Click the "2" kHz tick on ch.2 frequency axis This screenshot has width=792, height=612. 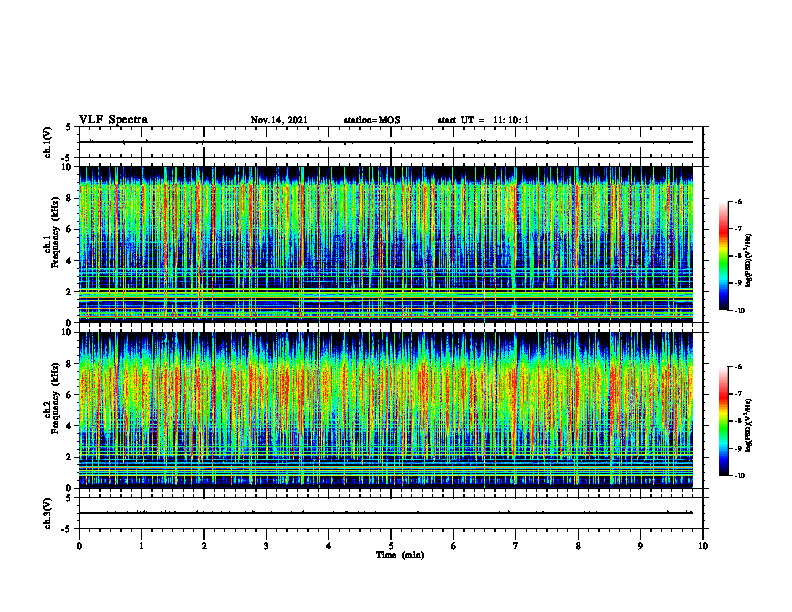pos(69,457)
